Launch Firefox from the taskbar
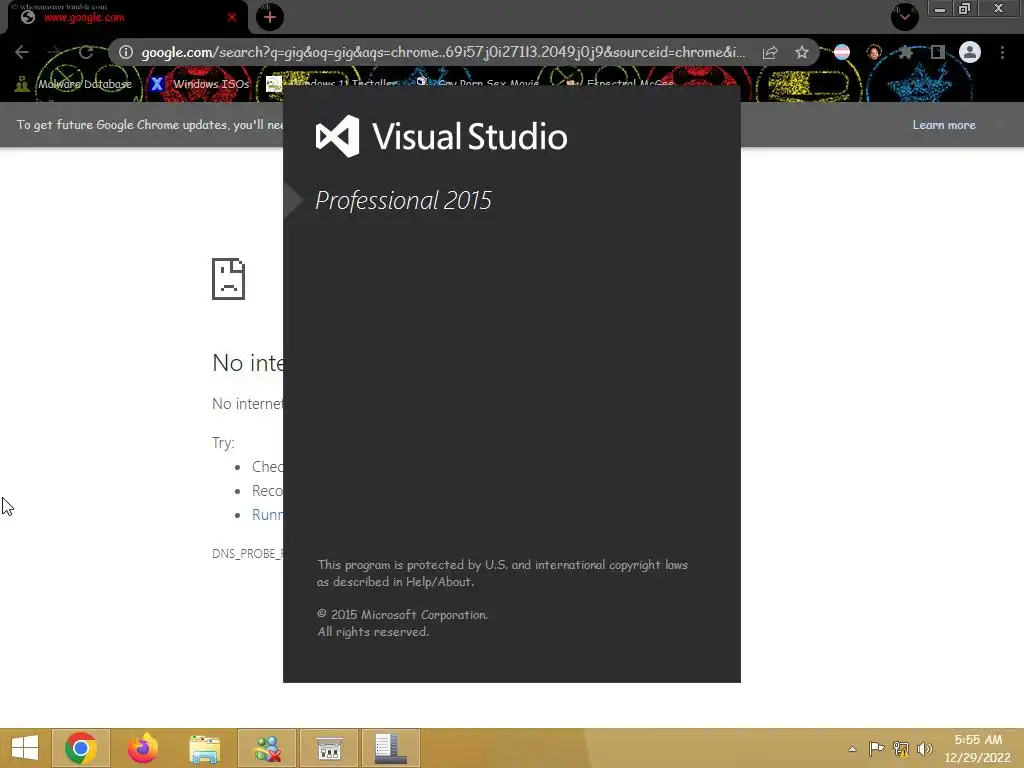The width and height of the screenshot is (1024, 768). (x=142, y=748)
